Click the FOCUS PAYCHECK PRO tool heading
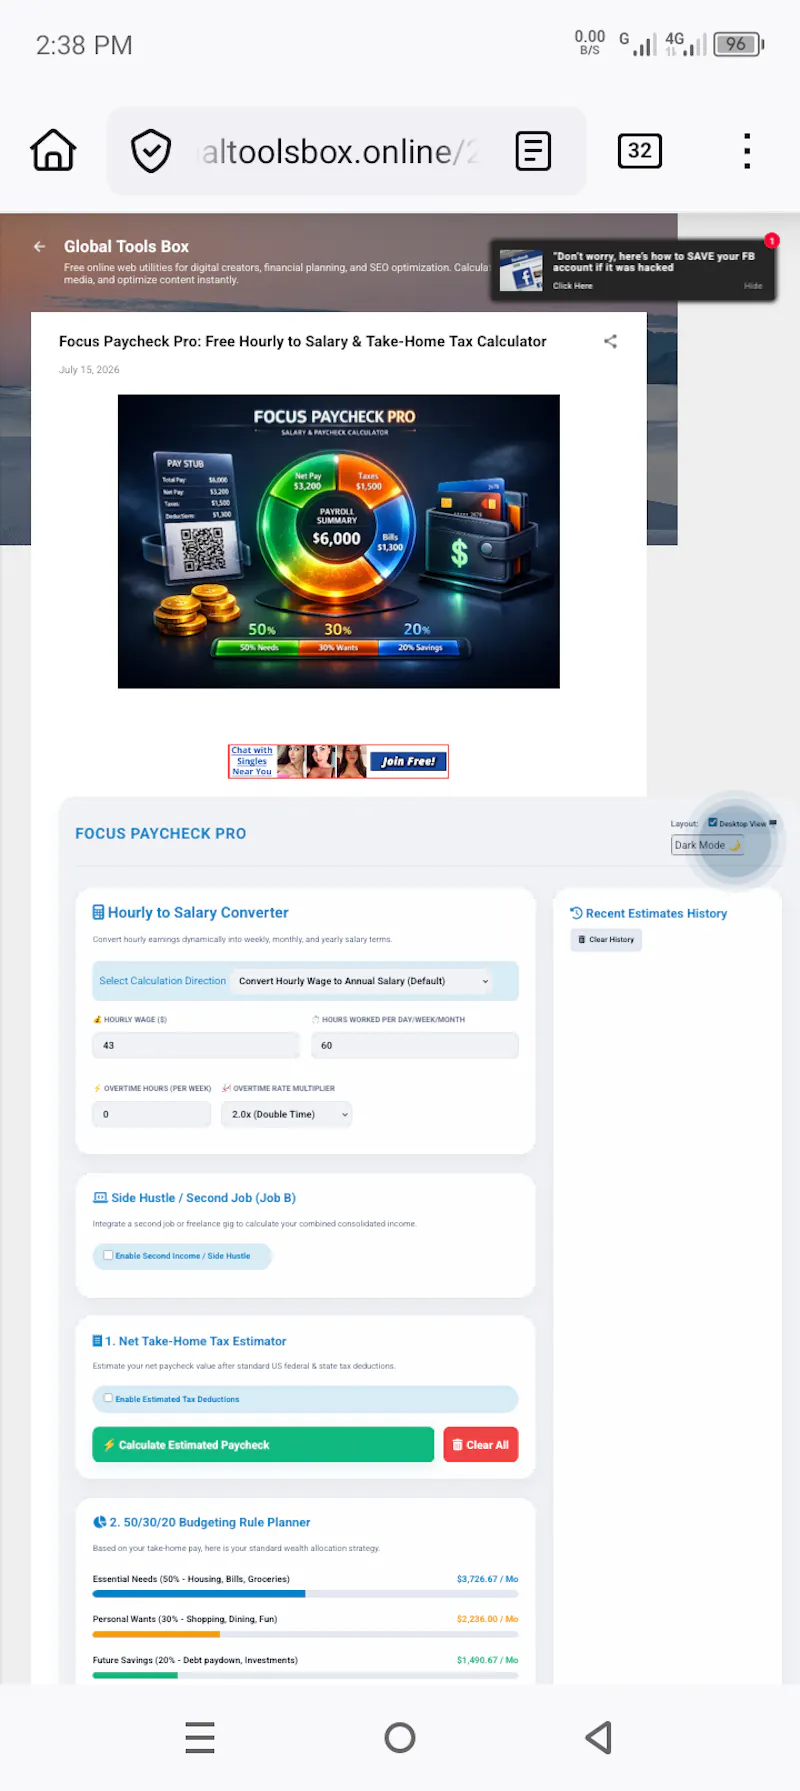This screenshot has height=1791, width=800. tap(161, 833)
